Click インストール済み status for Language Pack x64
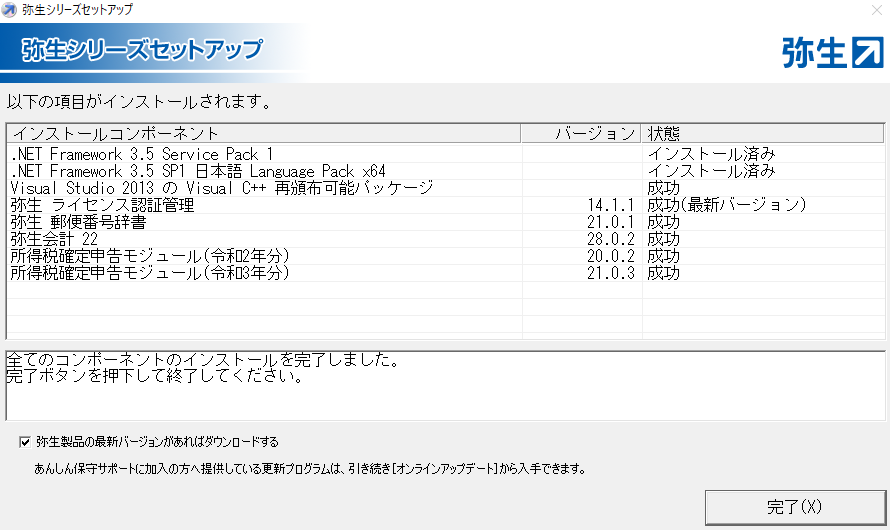890x530 pixels. click(711, 171)
